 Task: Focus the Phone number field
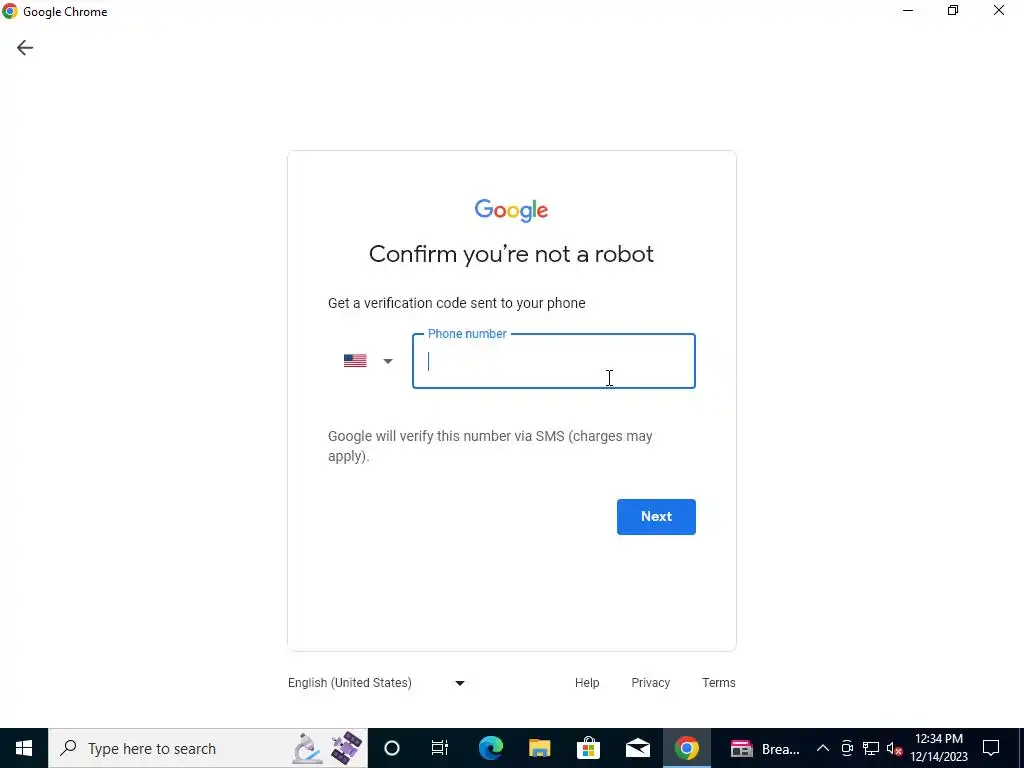(554, 361)
